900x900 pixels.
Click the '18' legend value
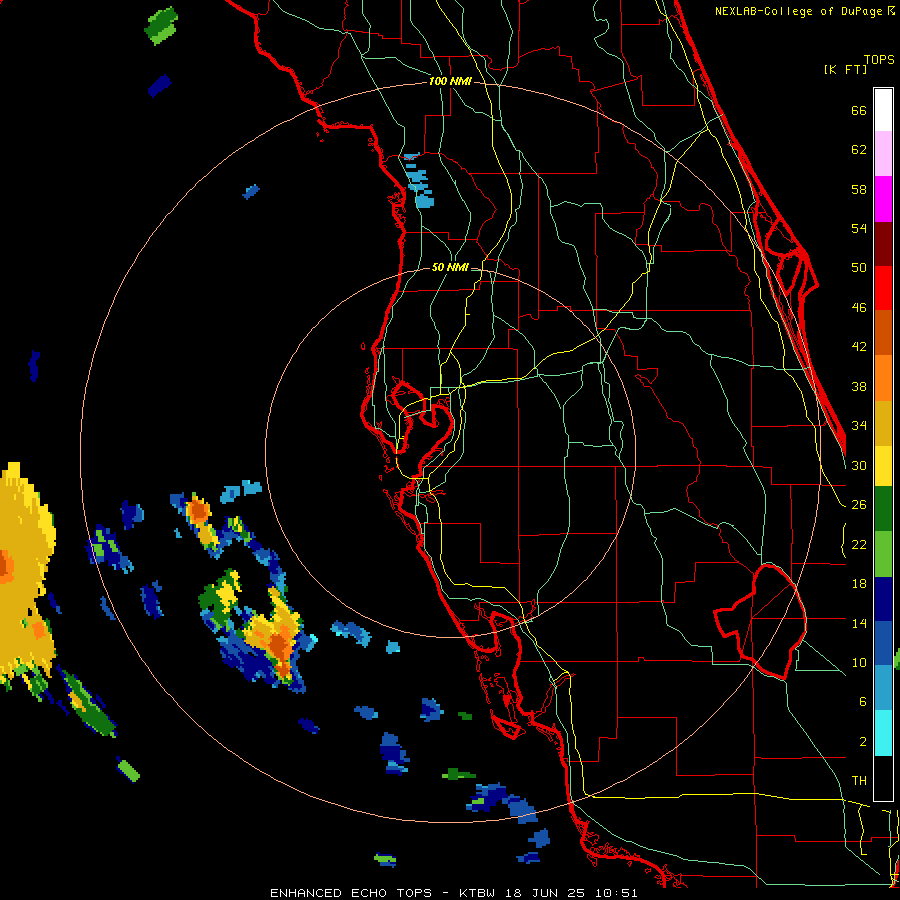coord(859,584)
